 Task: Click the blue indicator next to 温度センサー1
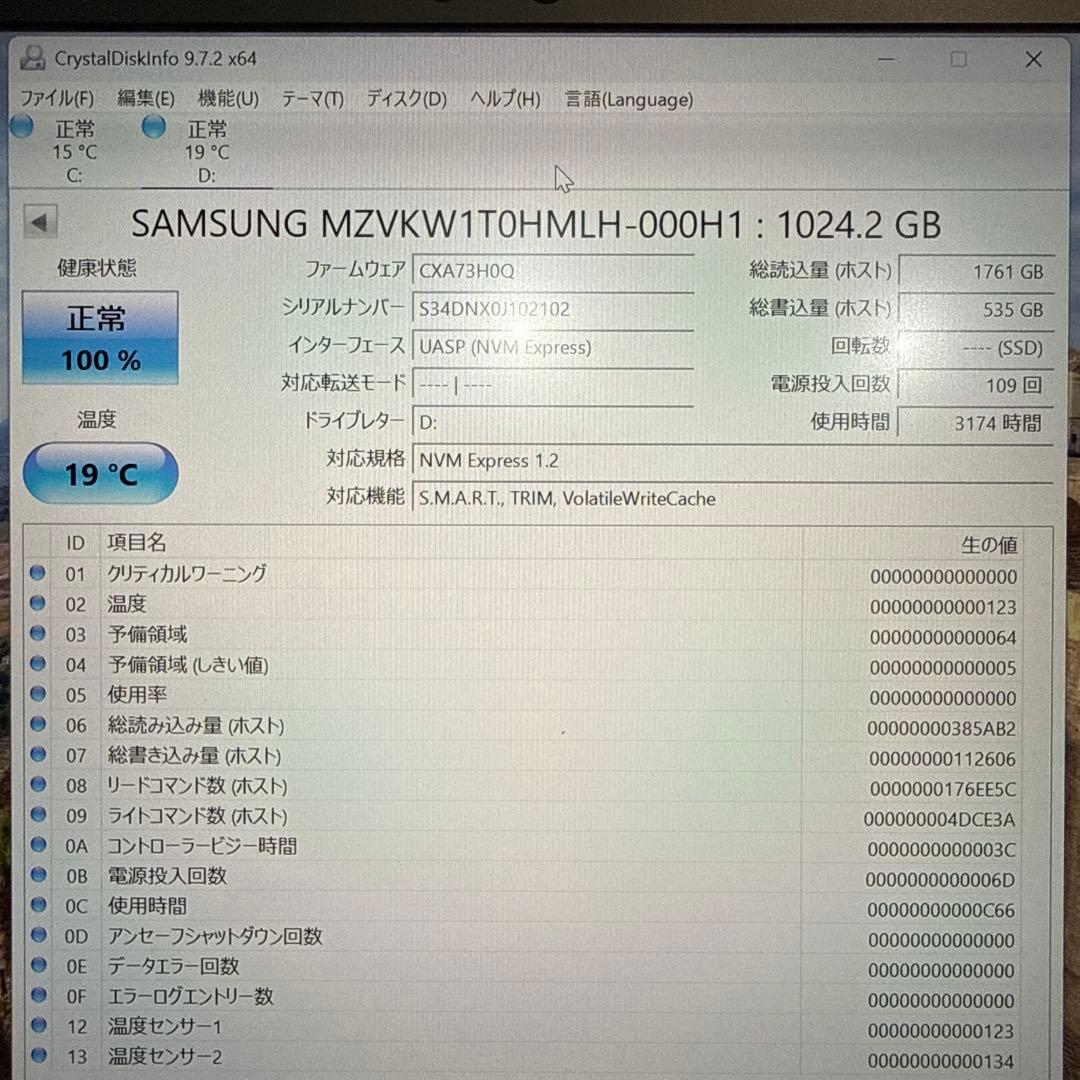point(37,1024)
